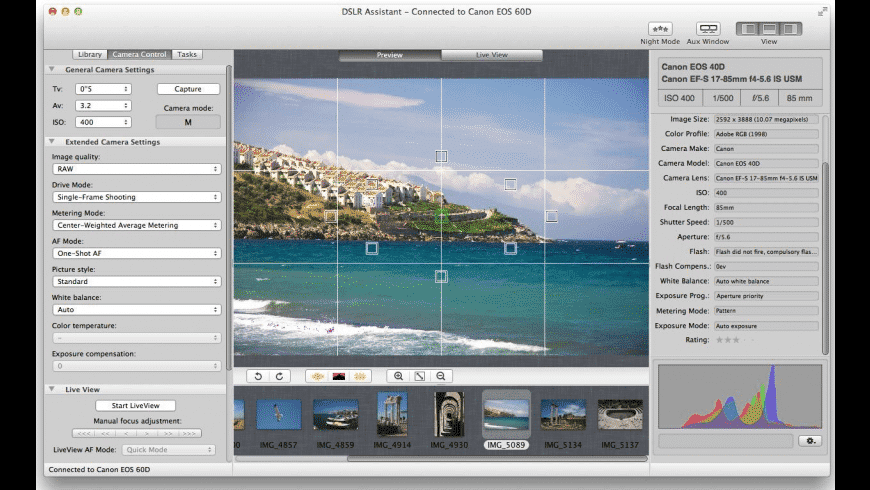Toggle the left sidebar view segment
The width and height of the screenshot is (870, 490).
(748, 29)
